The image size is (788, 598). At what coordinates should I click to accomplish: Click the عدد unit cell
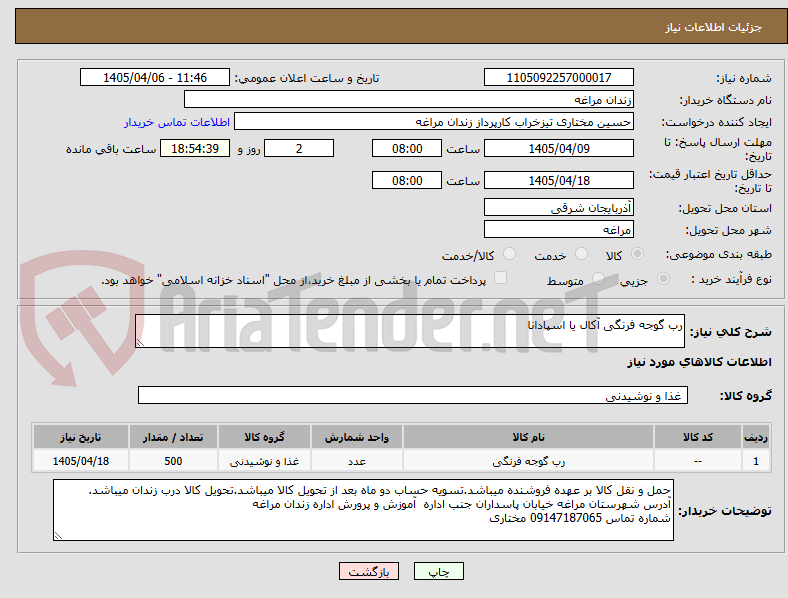[x=357, y=461]
